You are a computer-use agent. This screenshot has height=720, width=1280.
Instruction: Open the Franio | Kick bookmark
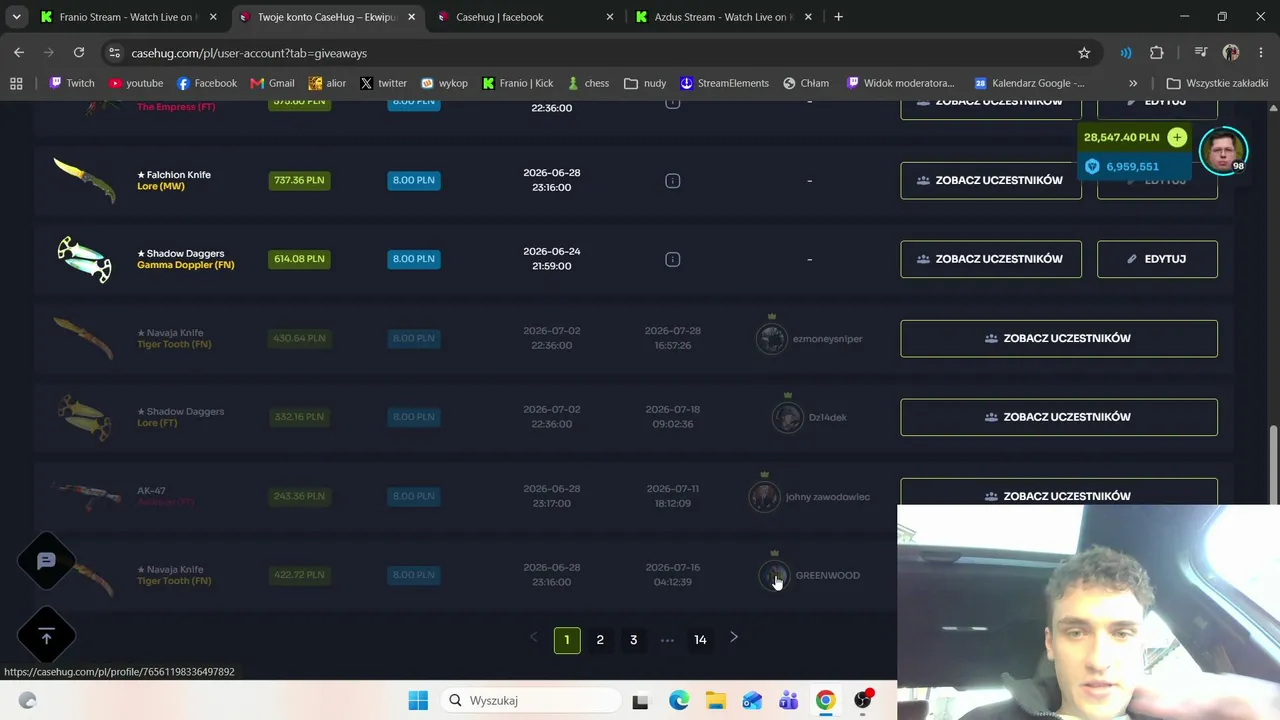517,83
